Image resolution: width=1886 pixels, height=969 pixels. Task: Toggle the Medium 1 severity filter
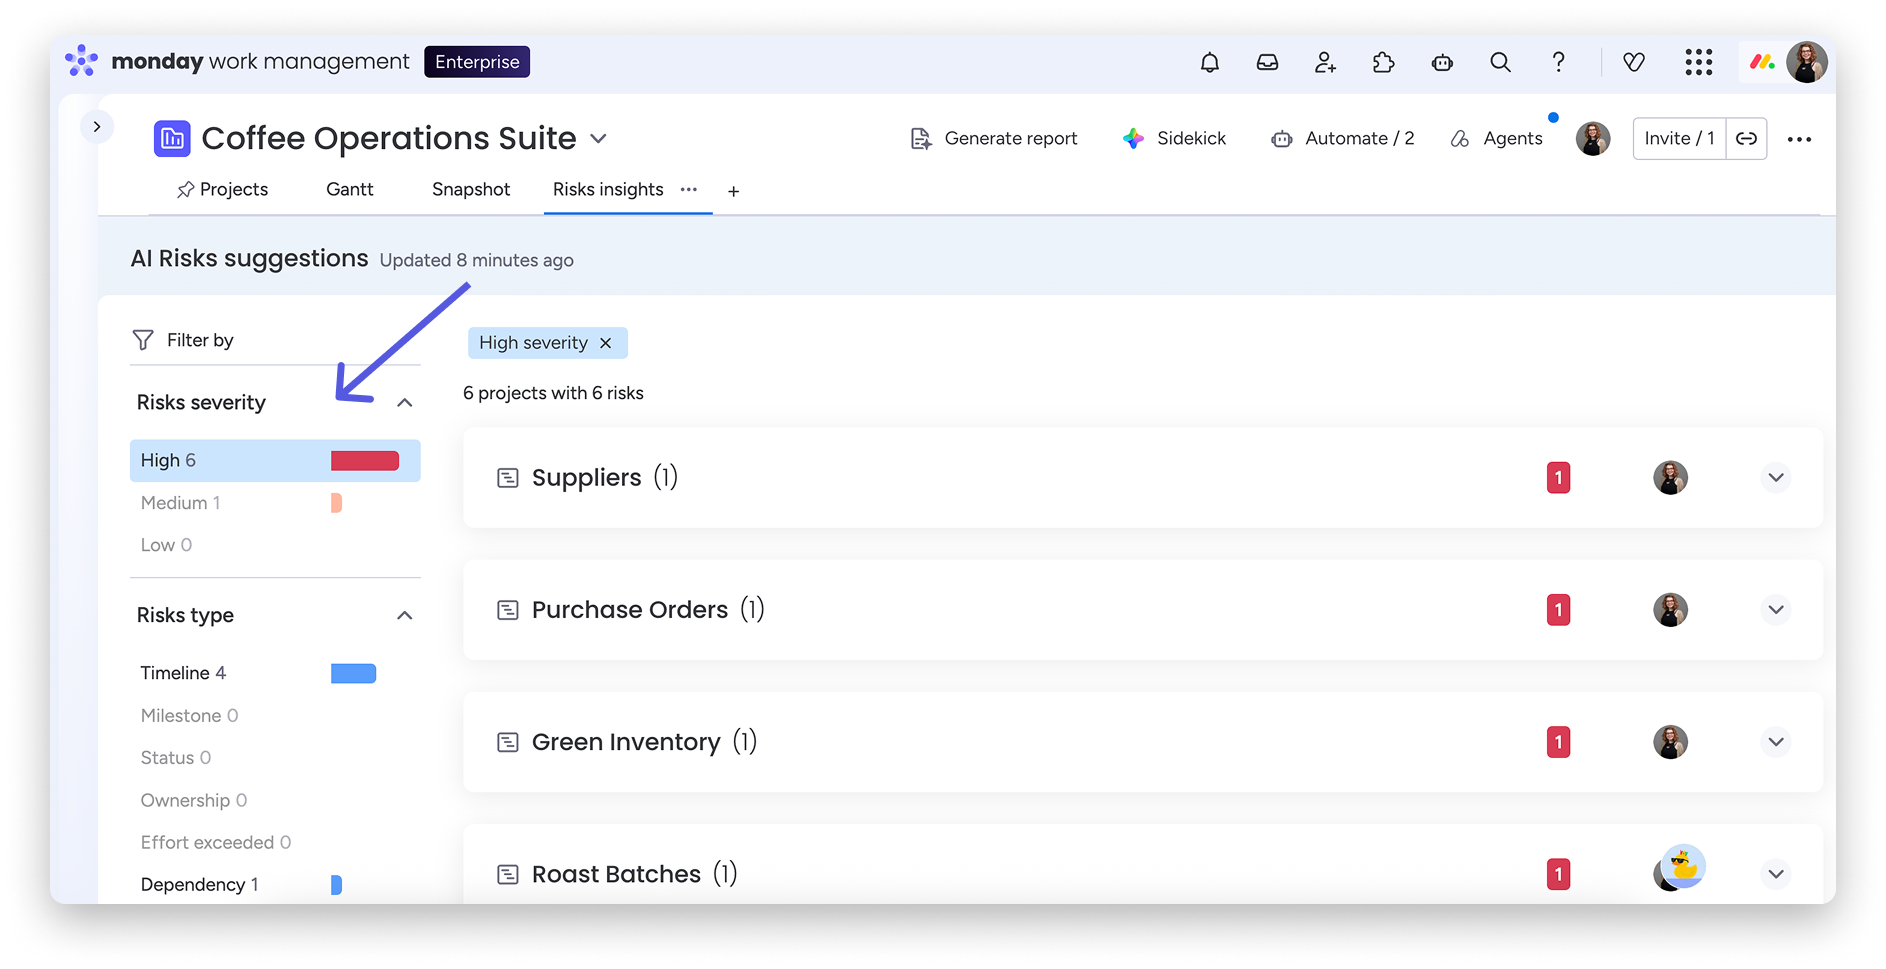[x=275, y=502]
